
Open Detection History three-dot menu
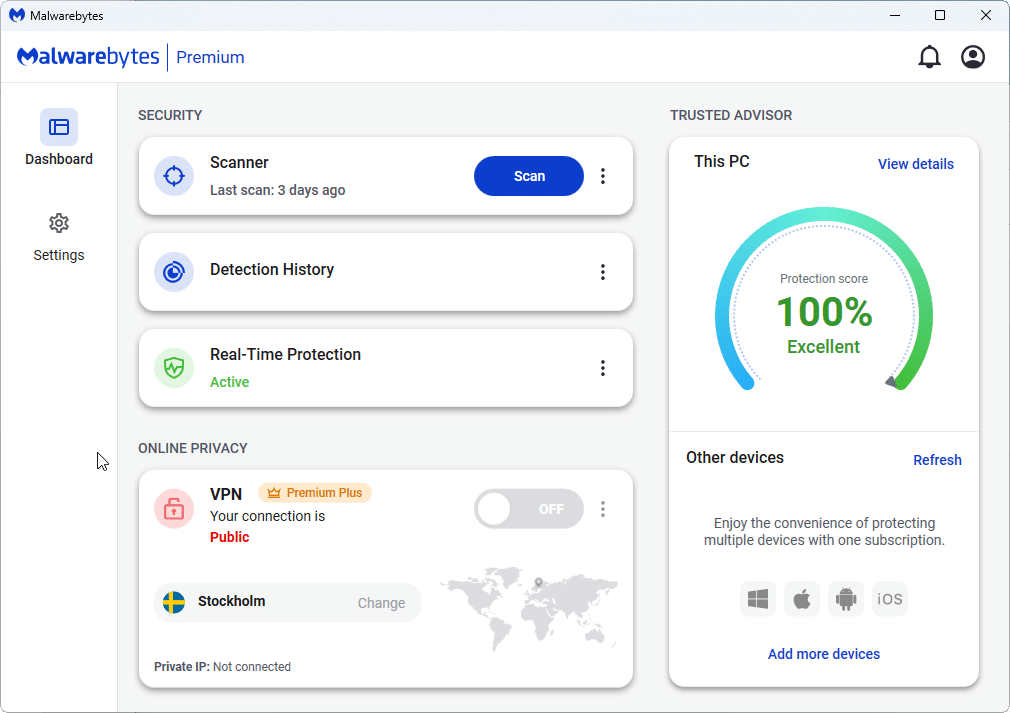tap(603, 272)
